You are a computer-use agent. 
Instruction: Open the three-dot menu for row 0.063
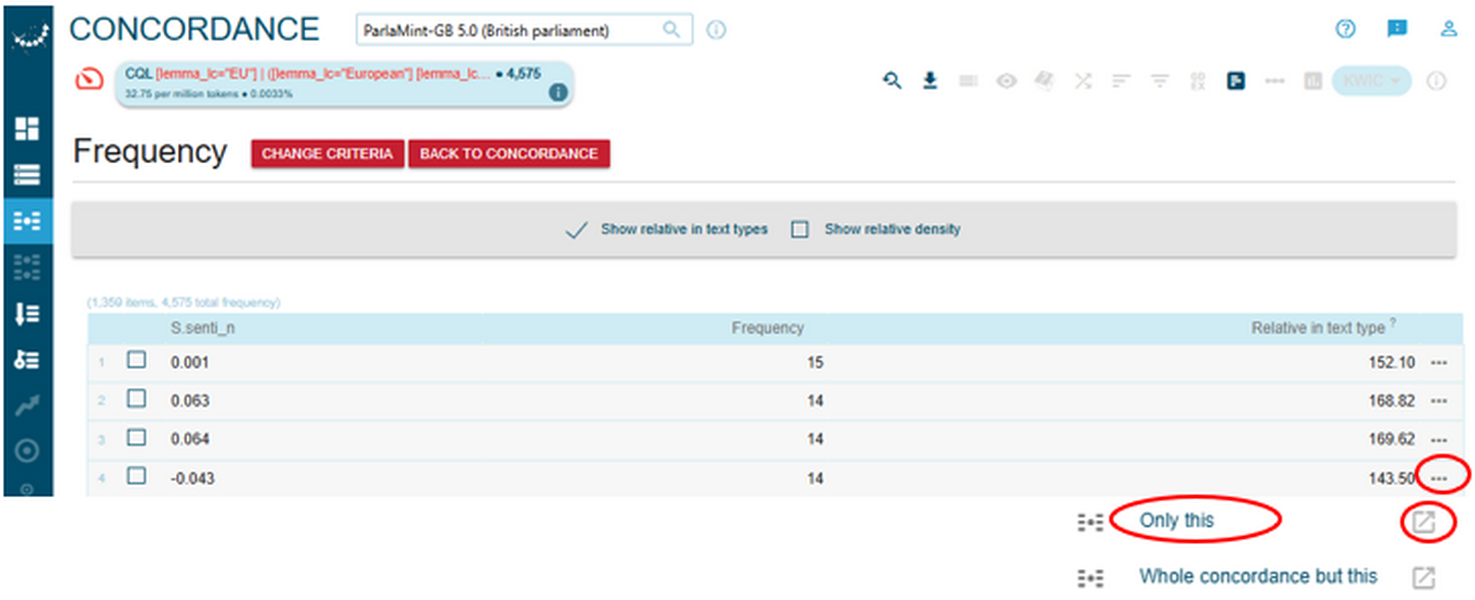[1439, 401]
